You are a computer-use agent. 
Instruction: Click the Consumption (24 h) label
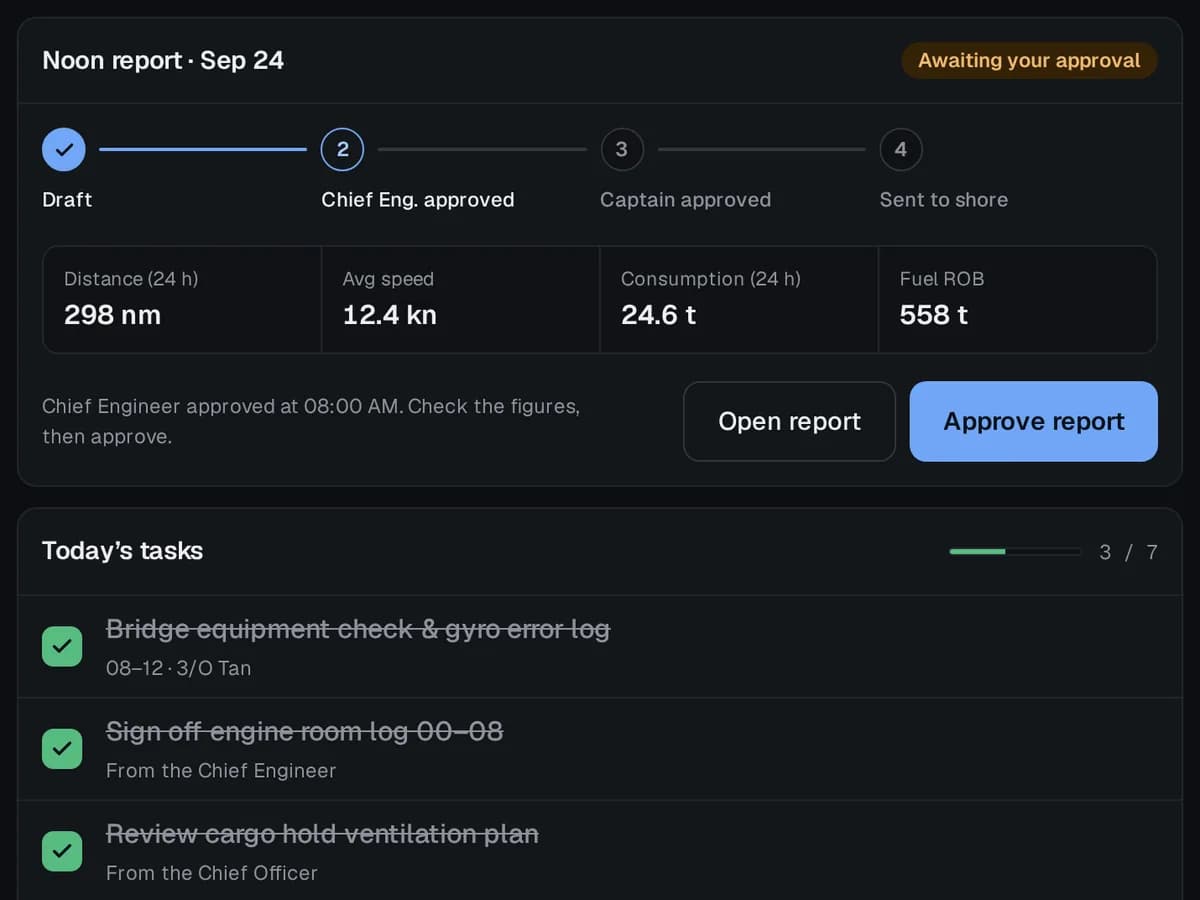[x=711, y=279]
